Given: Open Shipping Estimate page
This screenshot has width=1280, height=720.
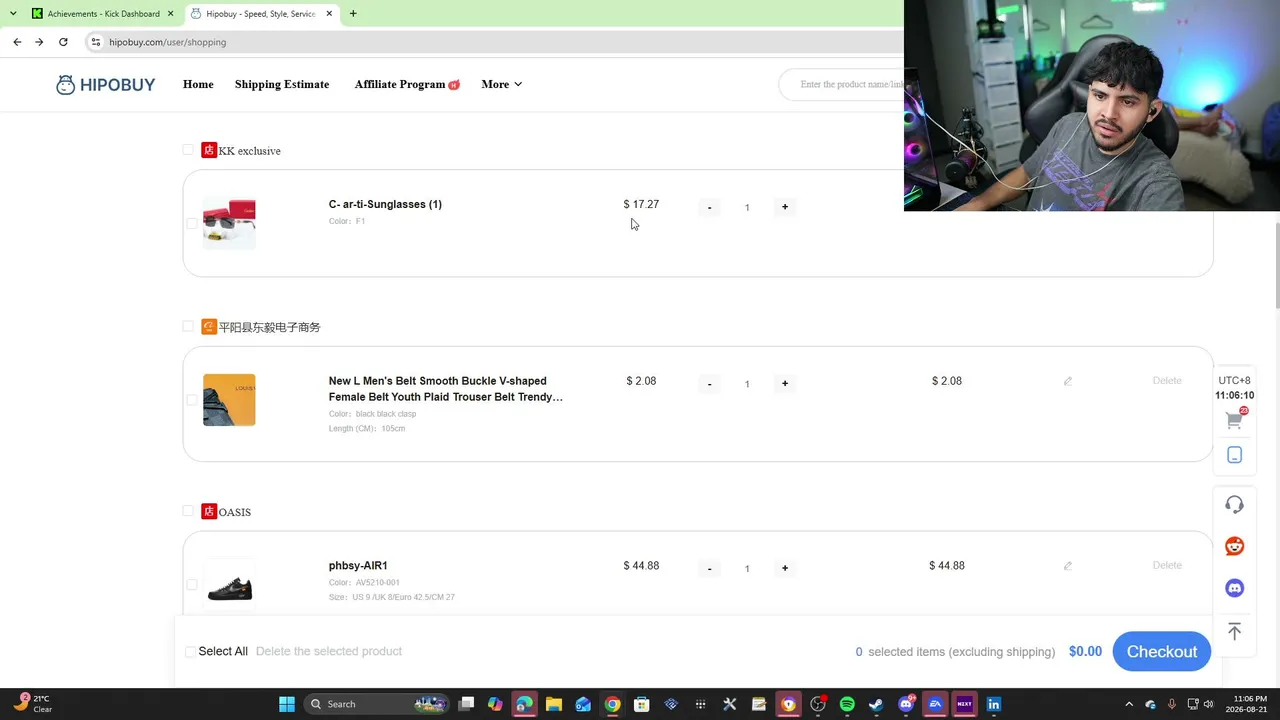Looking at the screenshot, I should click(x=282, y=85).
